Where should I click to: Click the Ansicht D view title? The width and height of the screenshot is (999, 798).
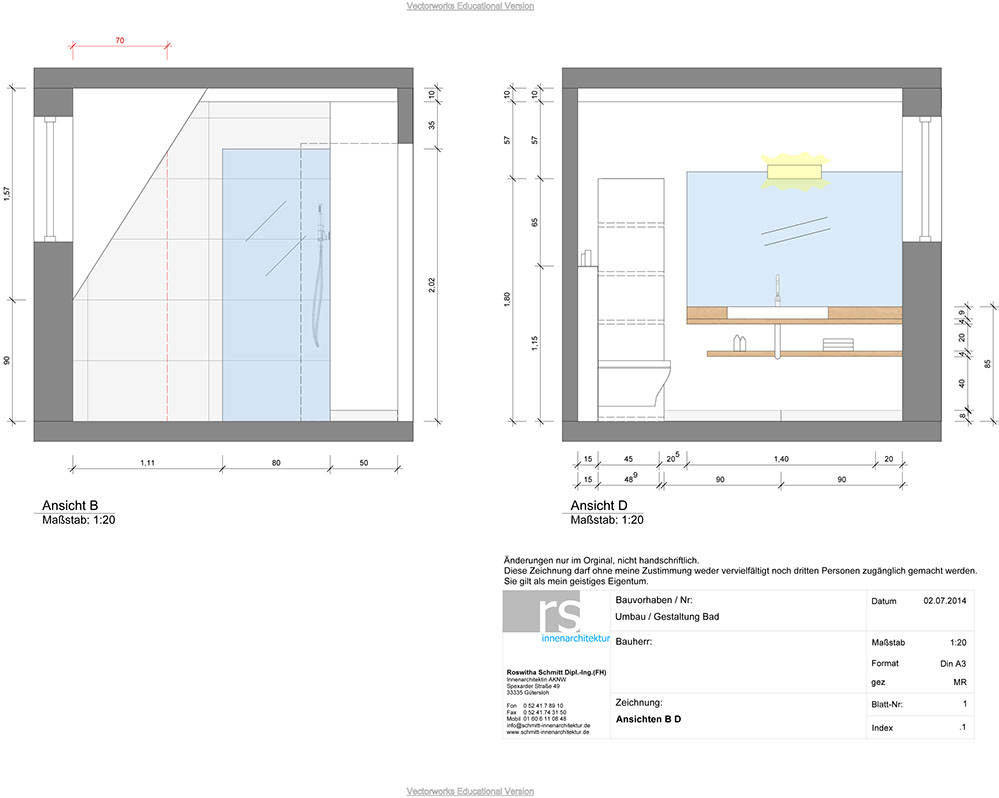click(599, 505)
